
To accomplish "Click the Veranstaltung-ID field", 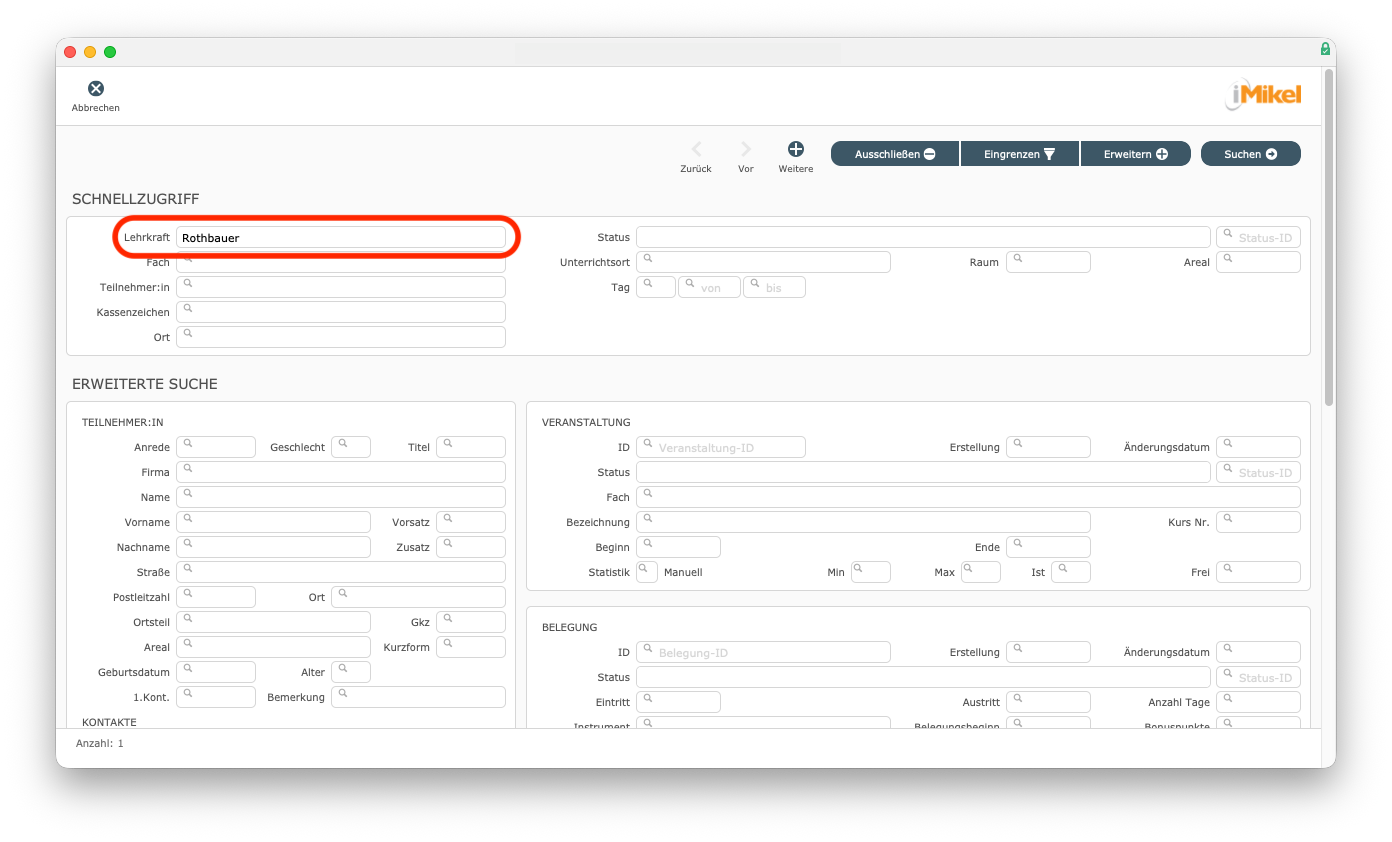I will tap(722, 447).
